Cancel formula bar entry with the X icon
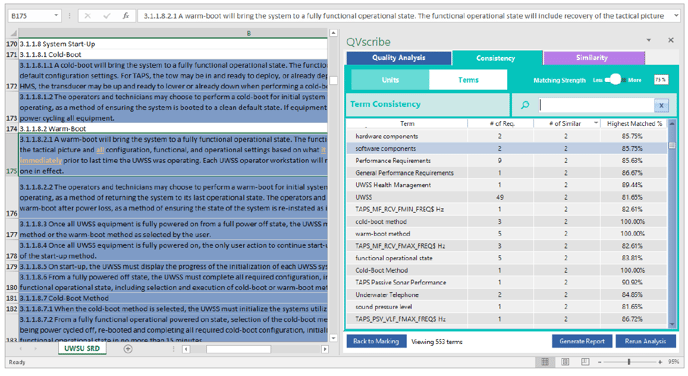Viewport: 688px width, 376px height. (88, 16)
